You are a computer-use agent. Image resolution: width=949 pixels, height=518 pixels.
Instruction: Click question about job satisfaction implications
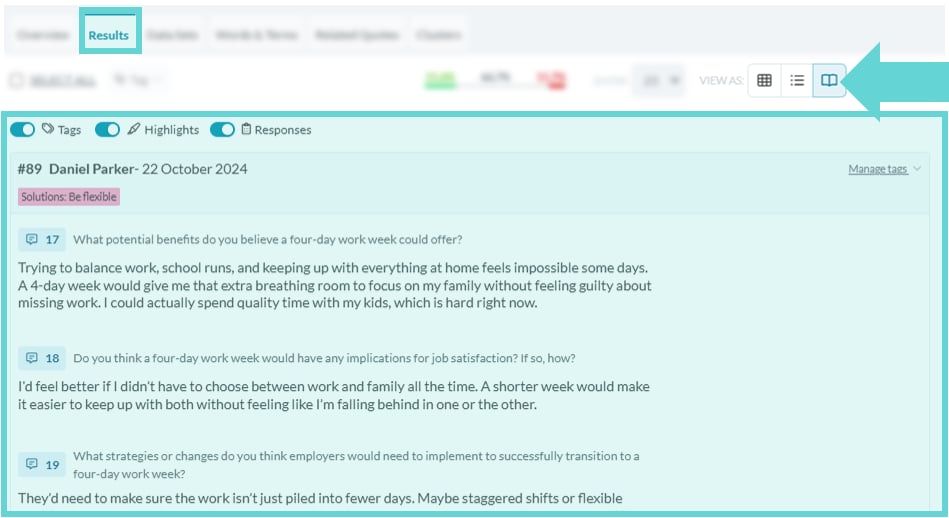coord(324,358)
